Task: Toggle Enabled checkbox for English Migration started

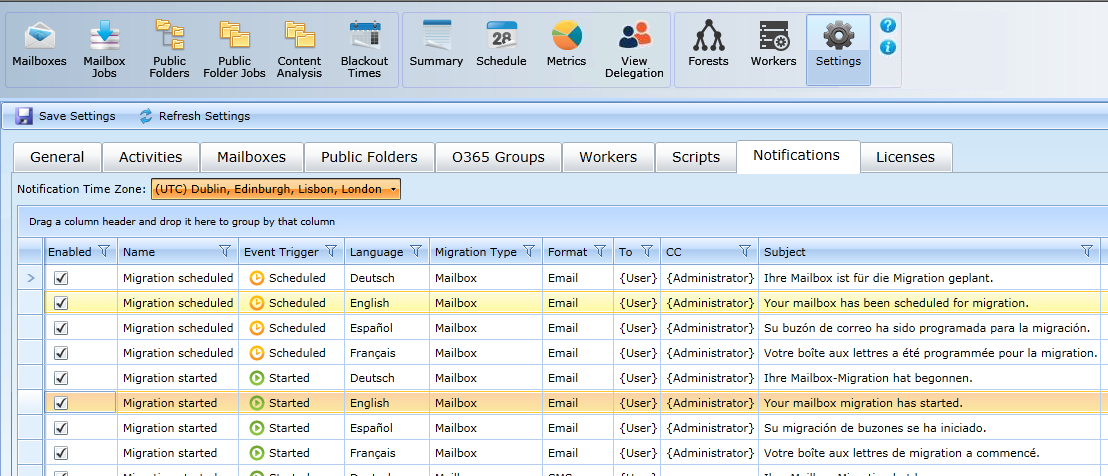Action: pos(61,403)
